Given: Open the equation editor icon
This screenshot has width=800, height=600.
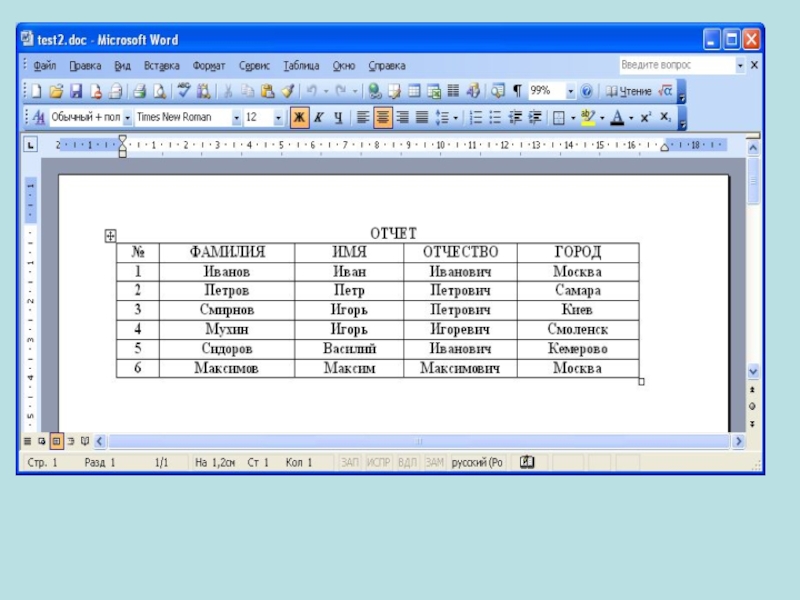Looking at the screenshot, I should 665,91.
